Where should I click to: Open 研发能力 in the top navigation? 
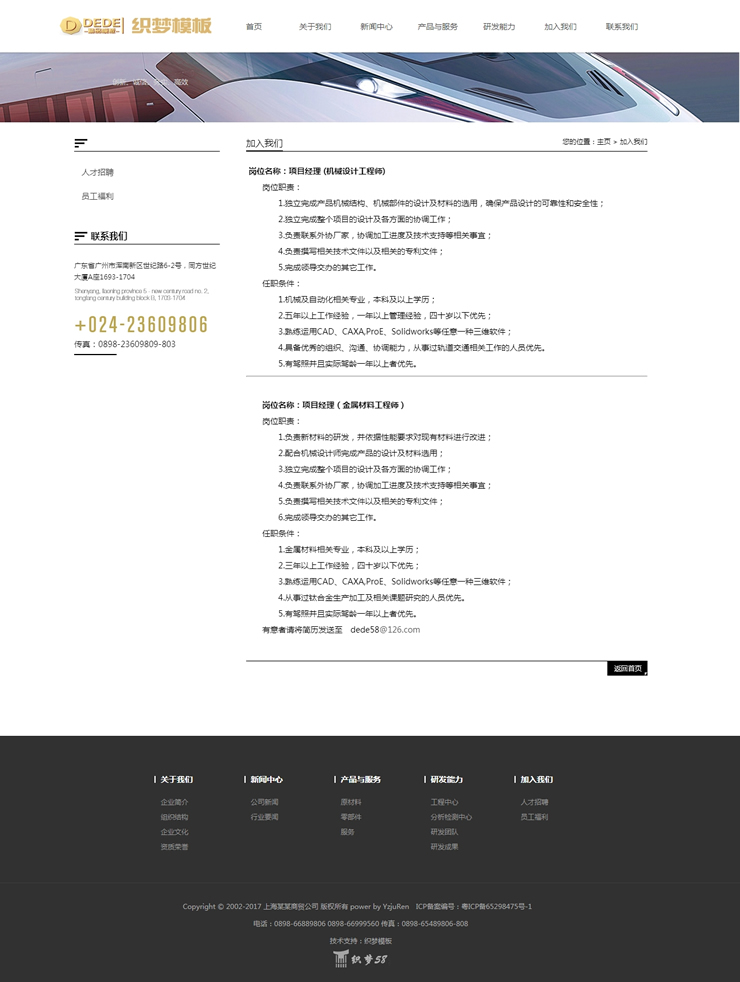(x=499, y=27)
